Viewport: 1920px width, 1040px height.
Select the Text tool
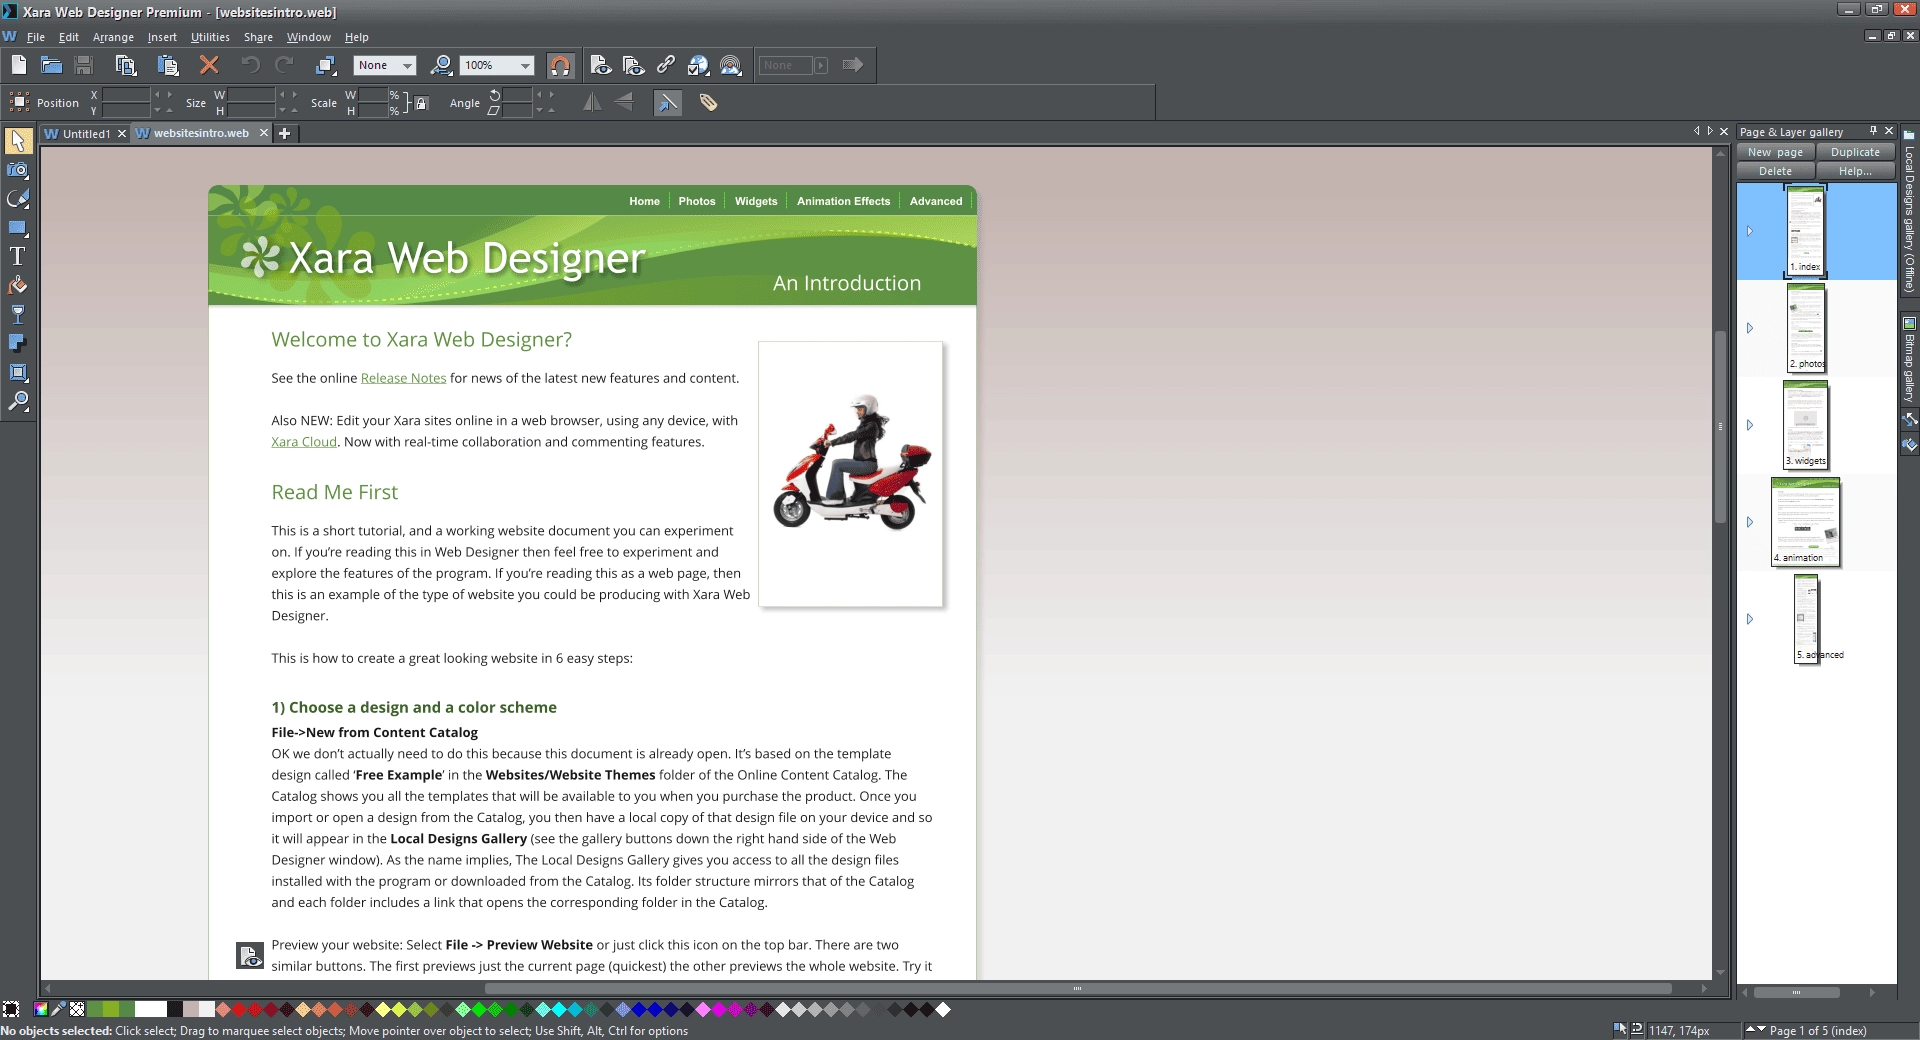coord(18,256)
